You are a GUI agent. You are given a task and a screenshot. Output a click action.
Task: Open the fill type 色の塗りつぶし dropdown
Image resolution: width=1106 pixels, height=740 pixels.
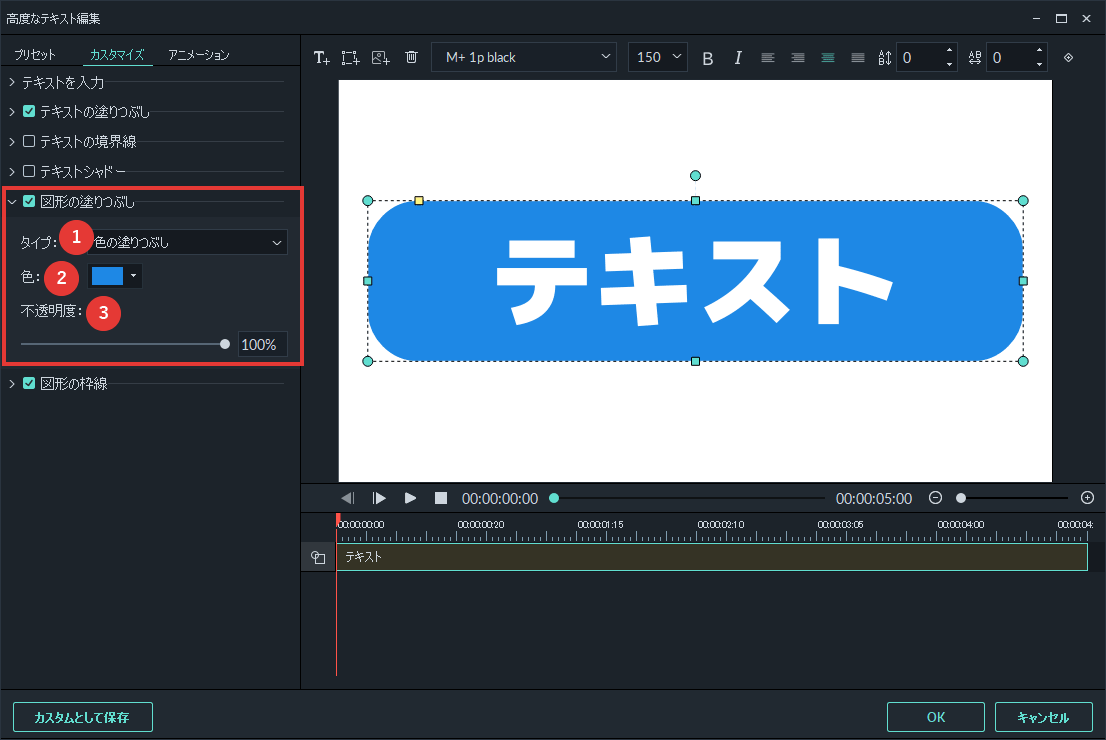click(188, 242)
